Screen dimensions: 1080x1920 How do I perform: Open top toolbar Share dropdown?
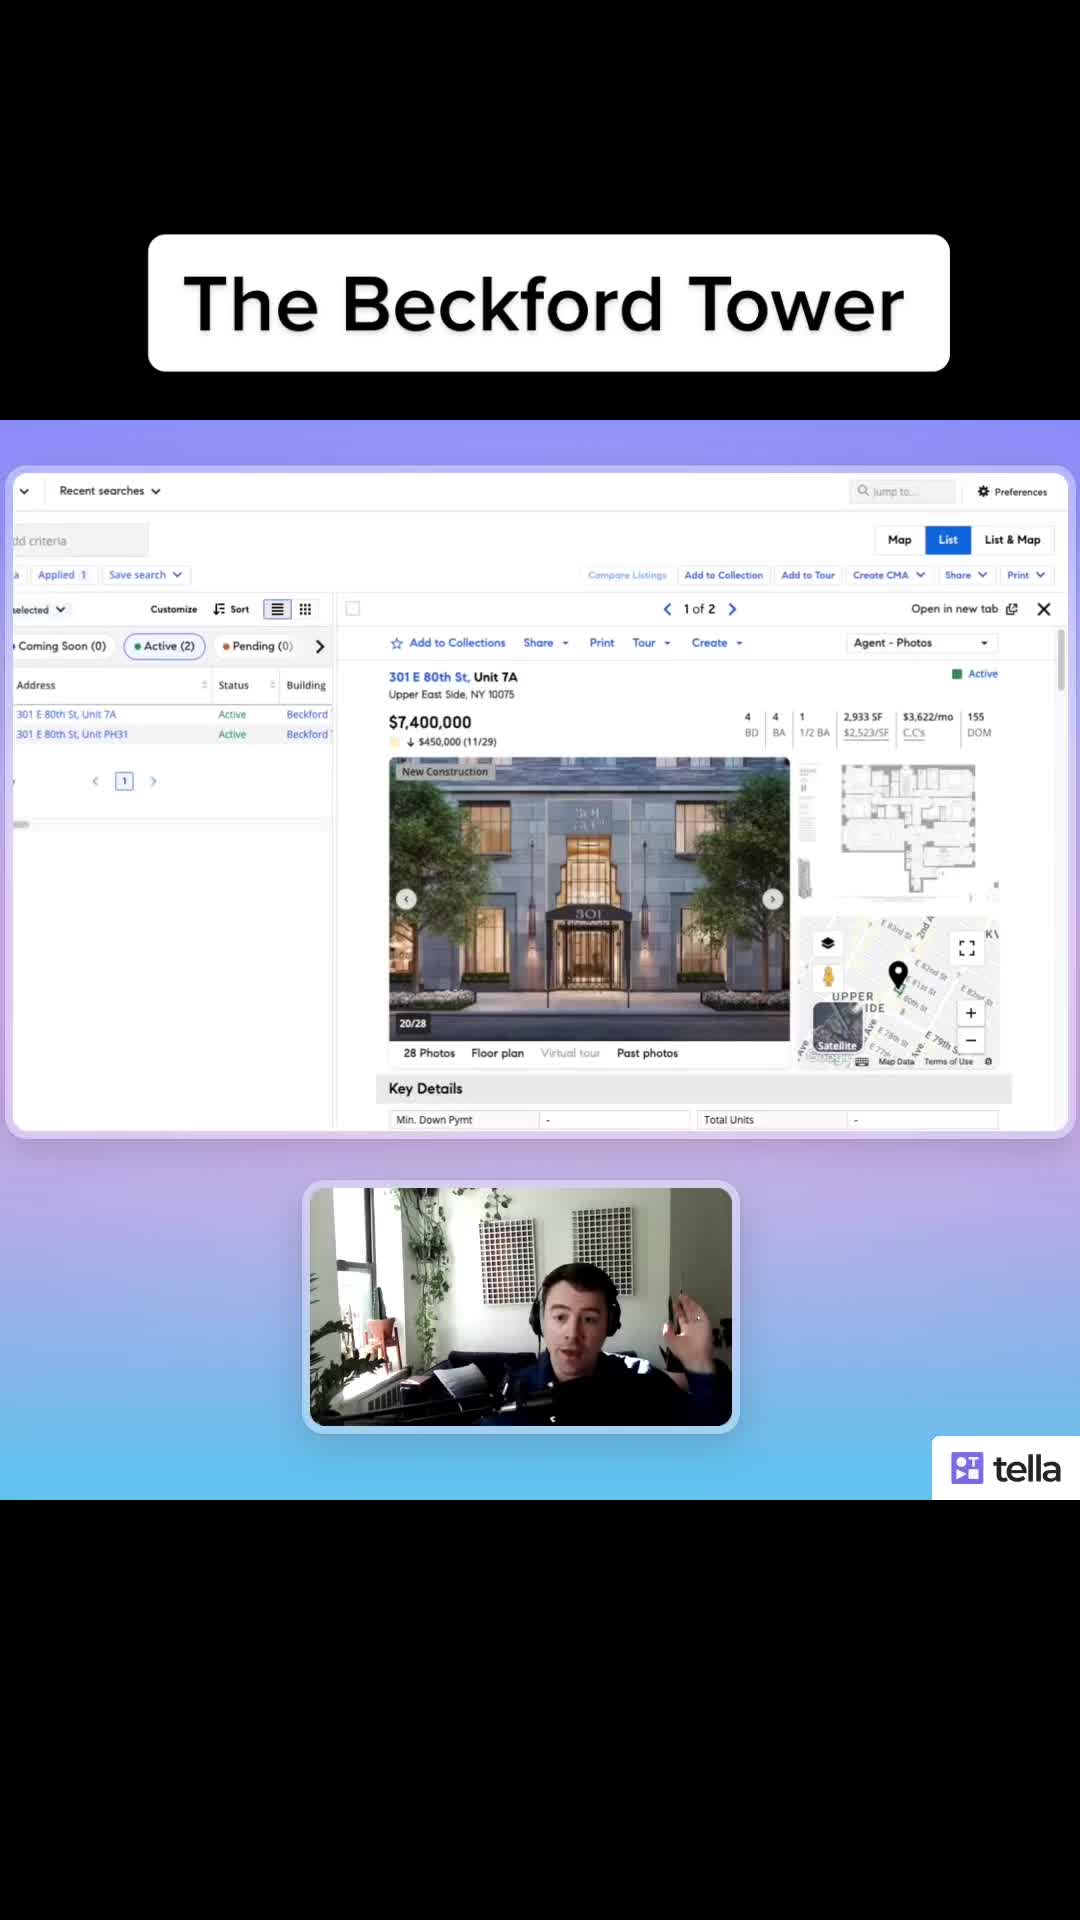click(x=966, y=575)
